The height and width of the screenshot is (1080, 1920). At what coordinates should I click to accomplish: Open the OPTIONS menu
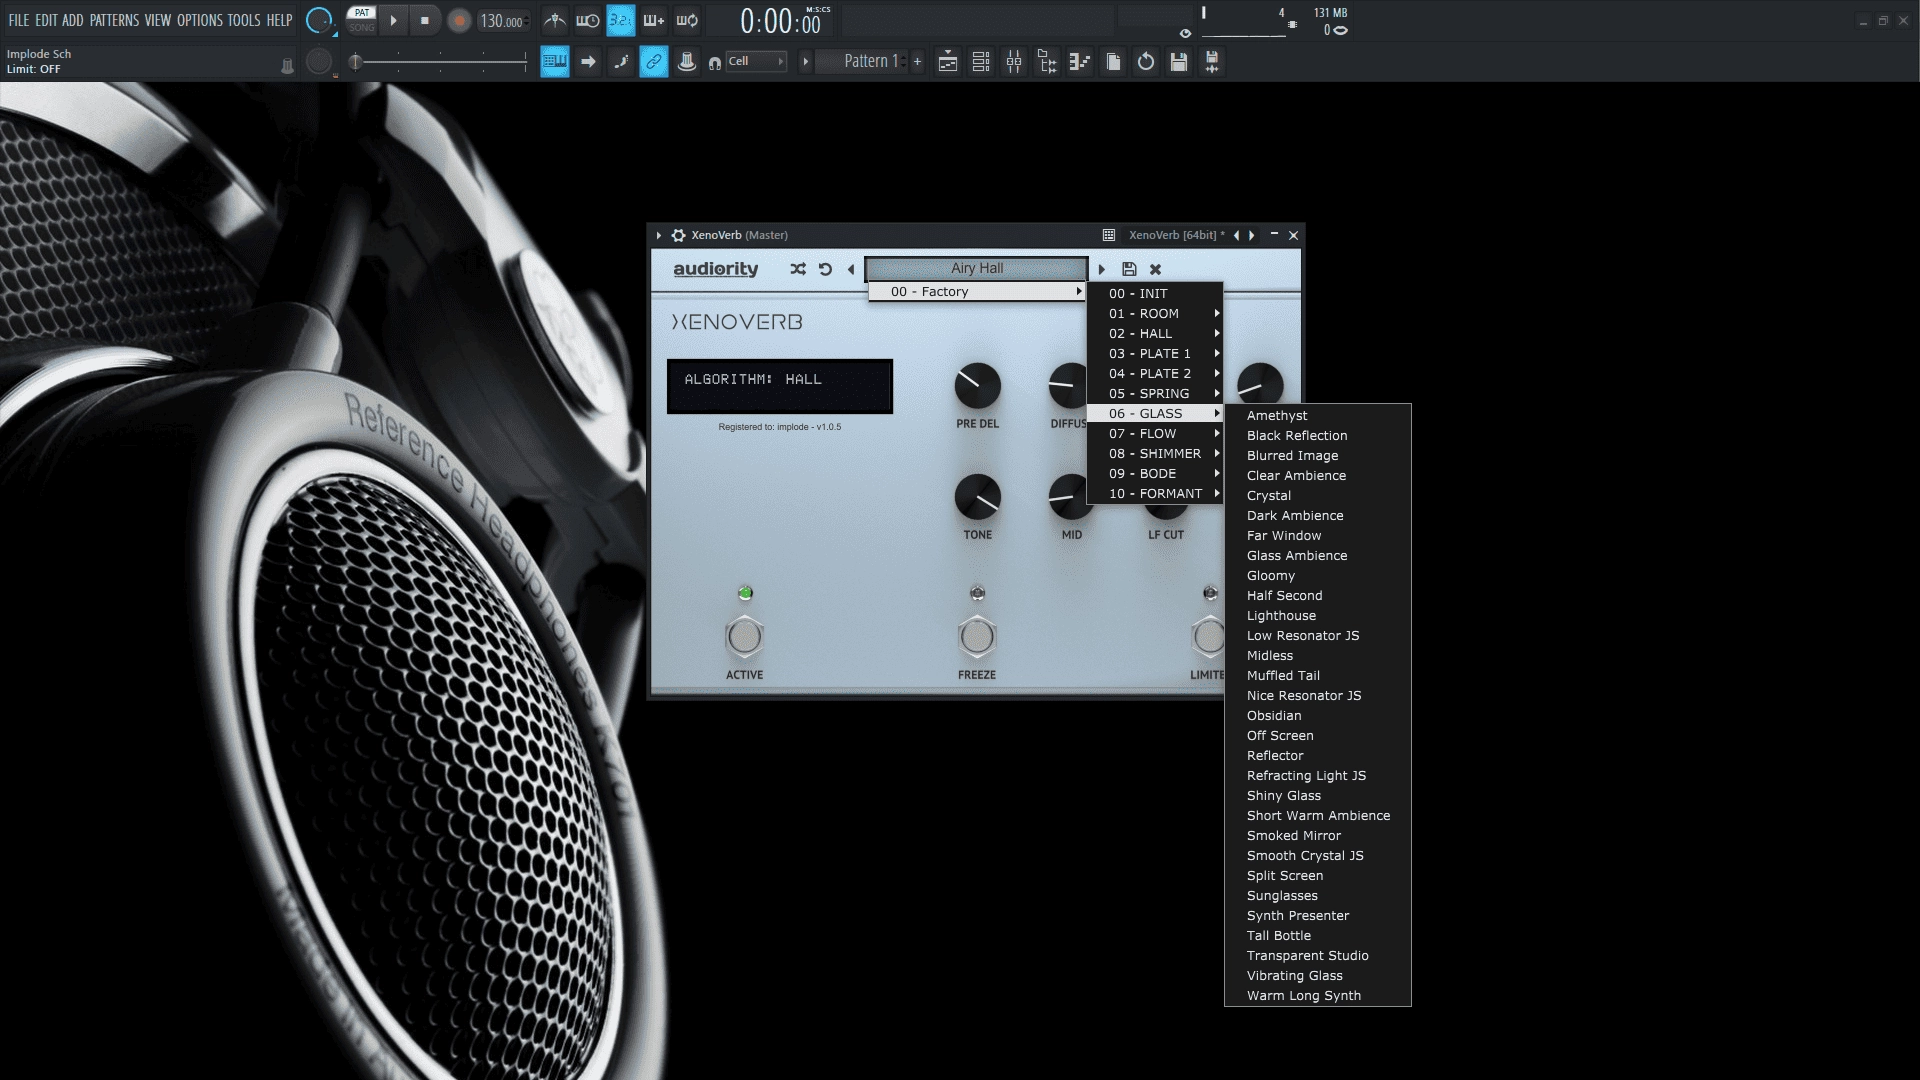(199, 20)
